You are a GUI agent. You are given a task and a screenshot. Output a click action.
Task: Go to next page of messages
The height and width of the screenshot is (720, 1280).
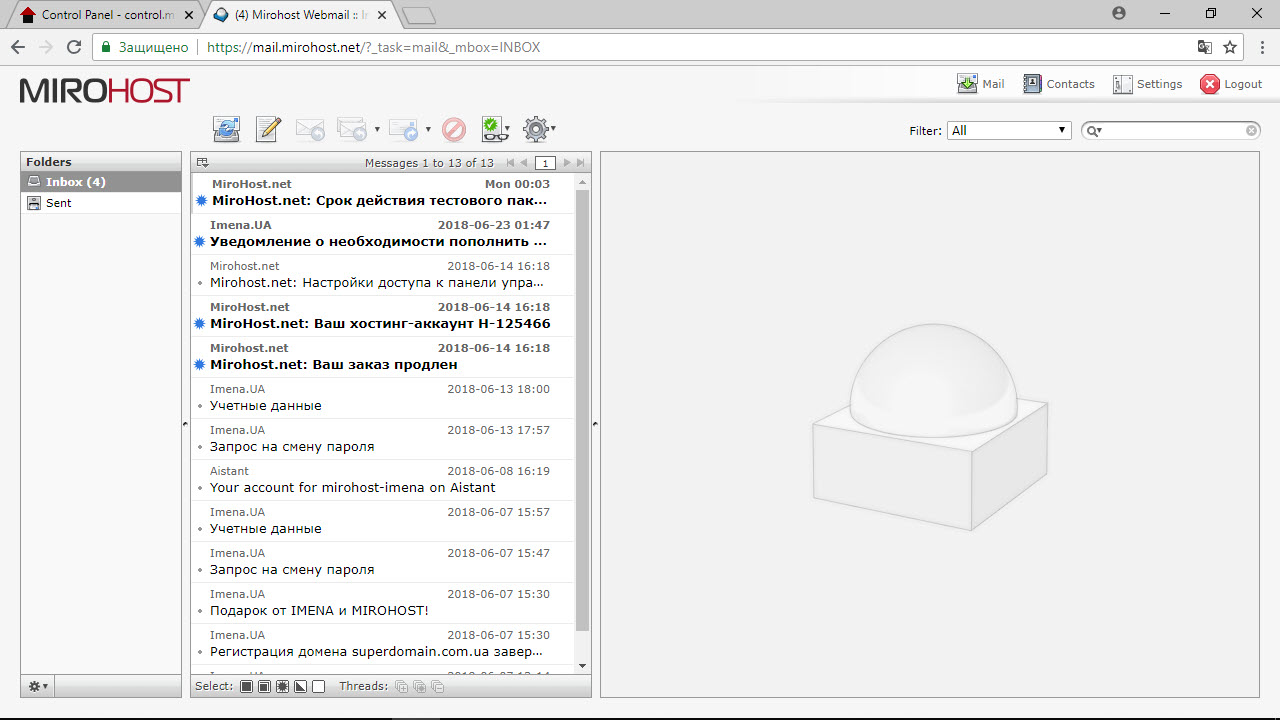(567, 163)
